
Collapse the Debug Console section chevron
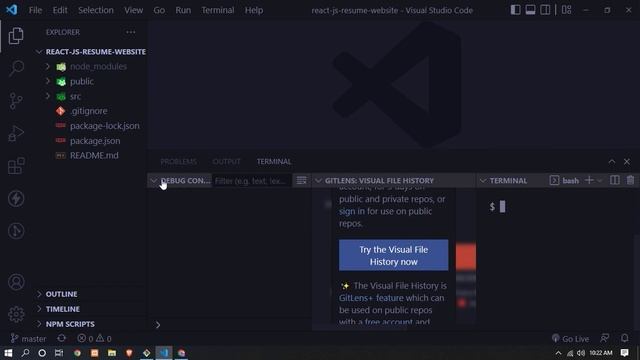point(153,180)
